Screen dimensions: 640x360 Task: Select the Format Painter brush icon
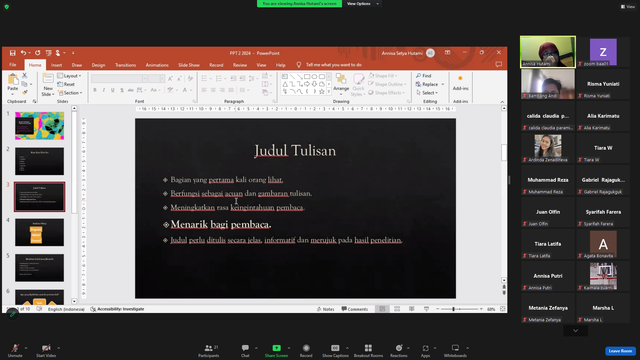coord(24,93)
